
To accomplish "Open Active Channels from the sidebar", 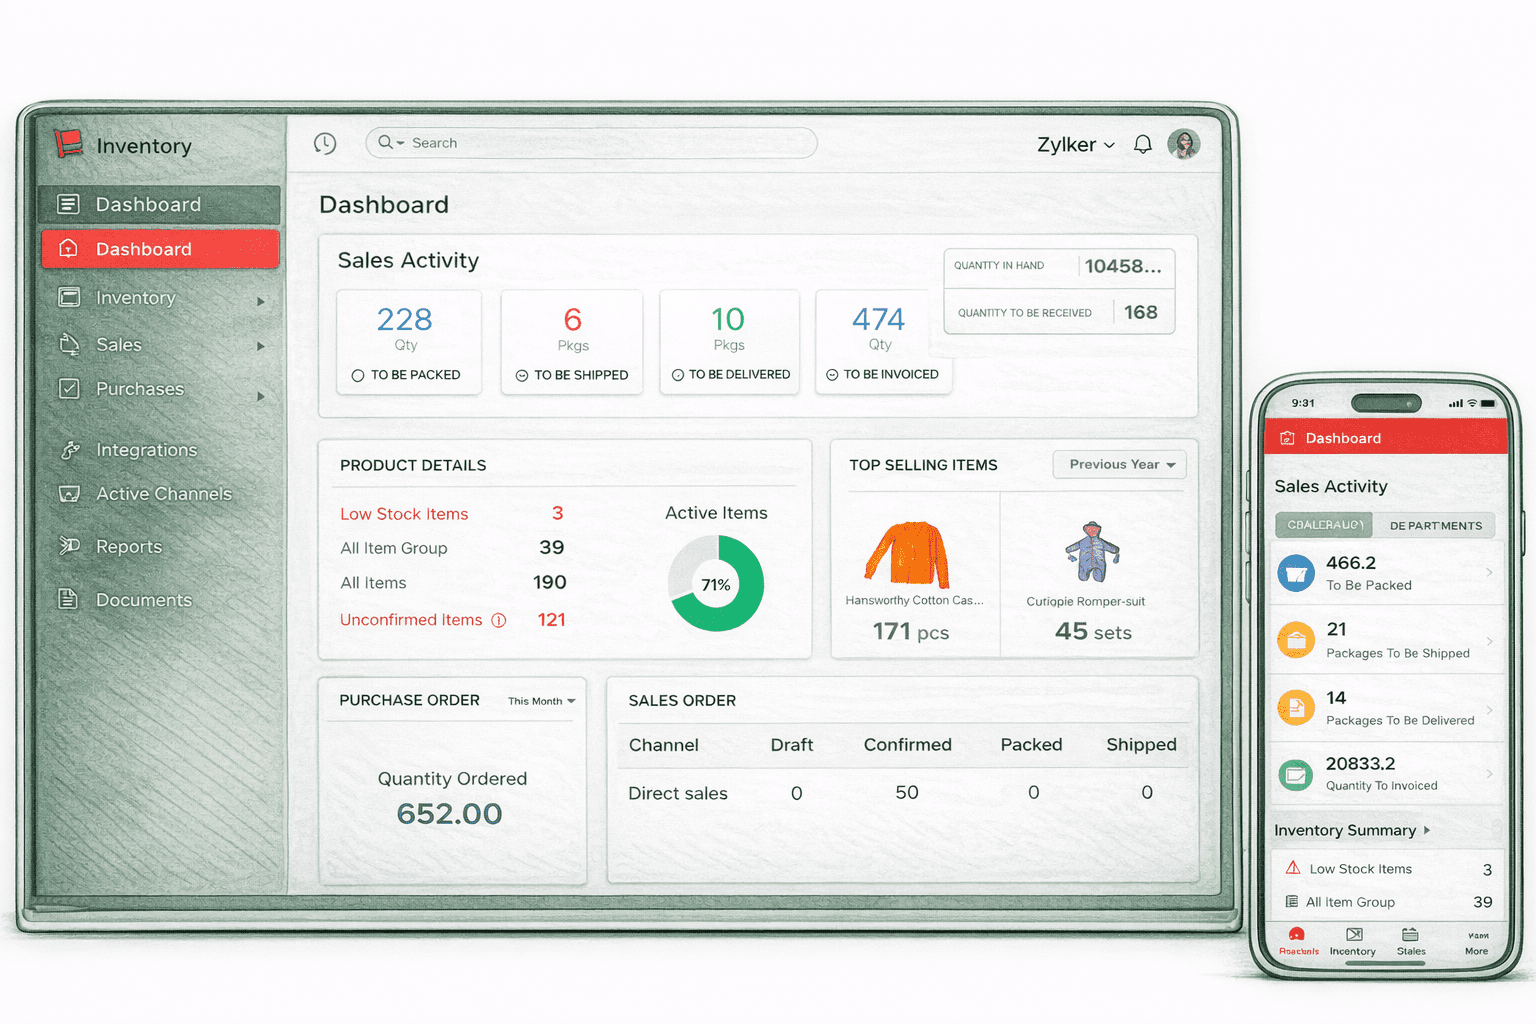I will [69, 494].
